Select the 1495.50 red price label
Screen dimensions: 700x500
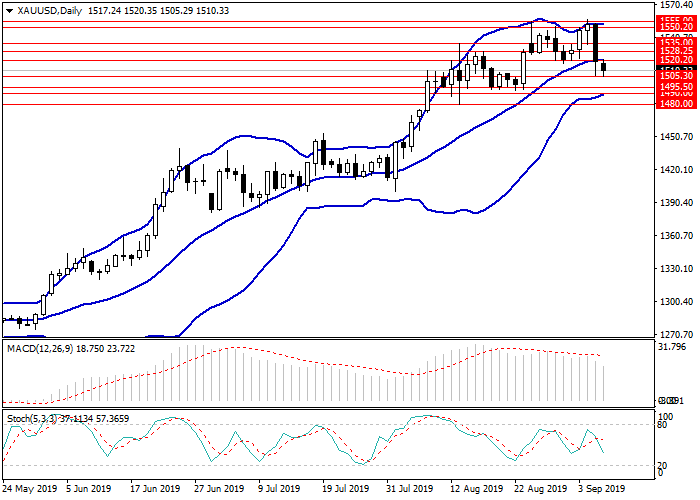(675, 87)
